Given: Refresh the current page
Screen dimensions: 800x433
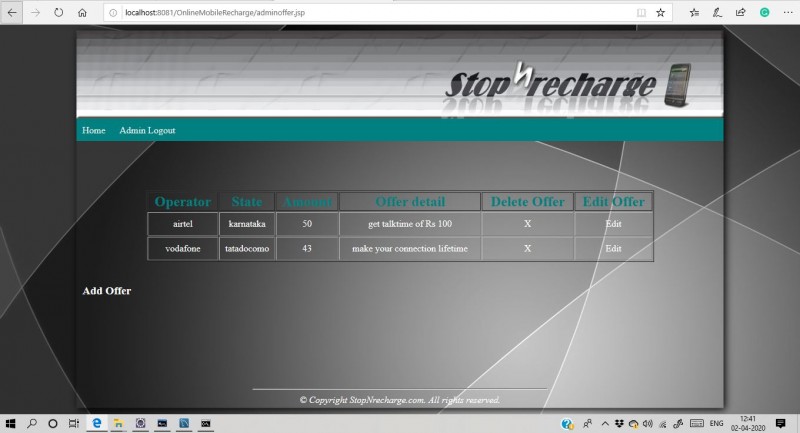Looking at the screenshot, I should point(59,13).
